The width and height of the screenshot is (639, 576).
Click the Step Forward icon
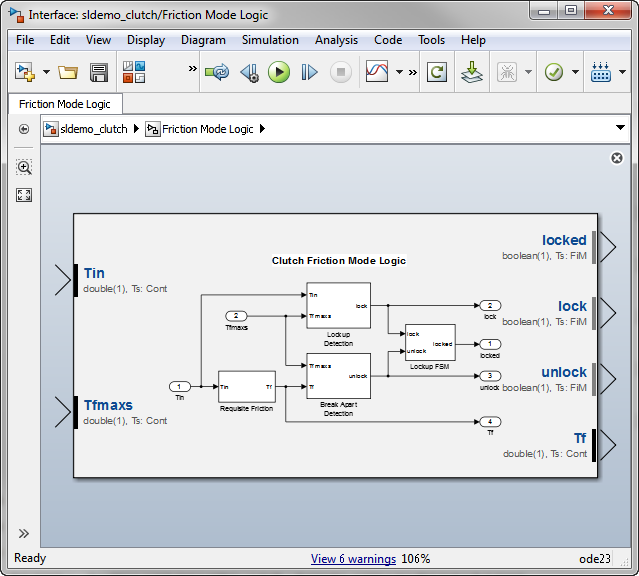click(310, 72)
